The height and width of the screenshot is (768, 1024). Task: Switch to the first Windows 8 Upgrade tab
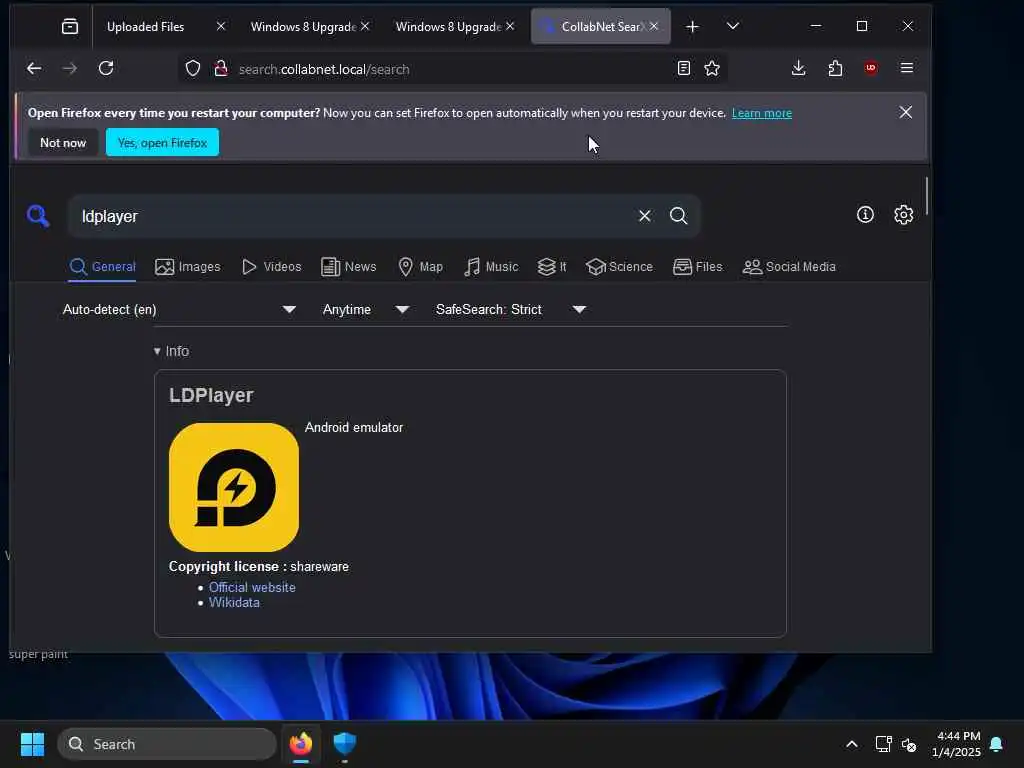303,27
